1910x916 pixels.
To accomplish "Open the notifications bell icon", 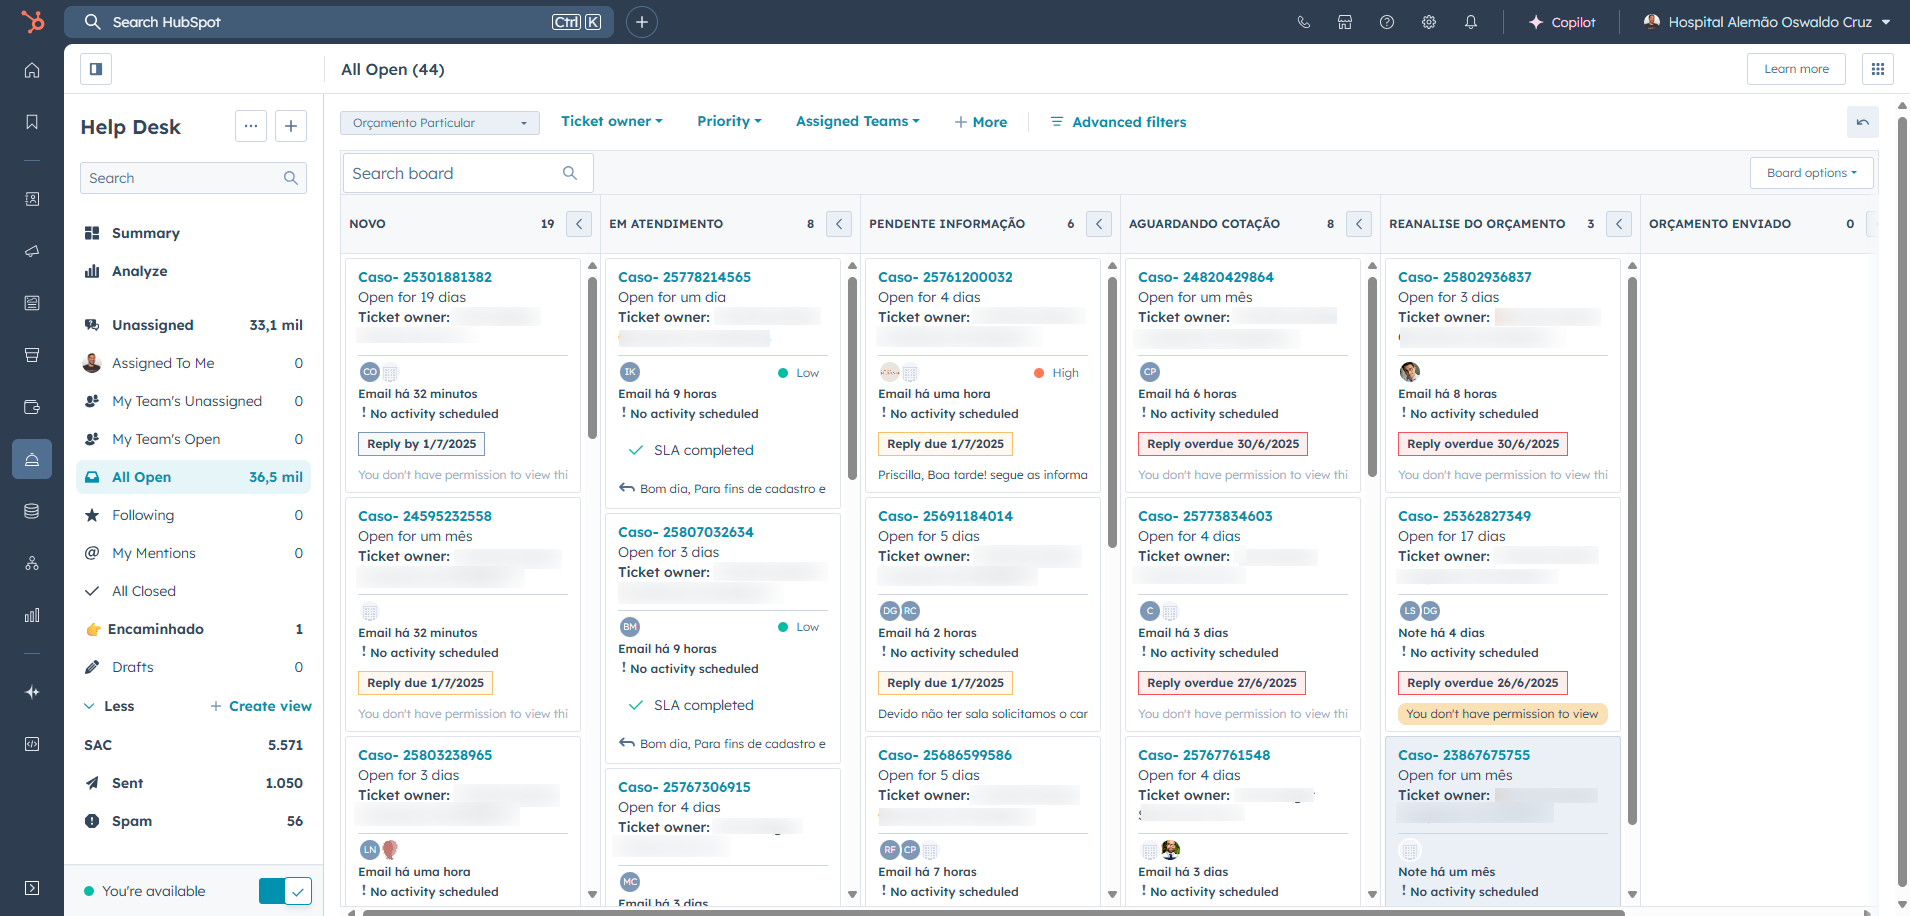I will 1470,22.
